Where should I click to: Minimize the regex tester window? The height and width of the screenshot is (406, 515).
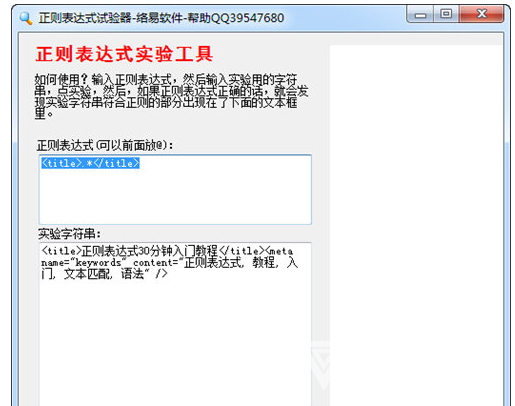point(420,15)
